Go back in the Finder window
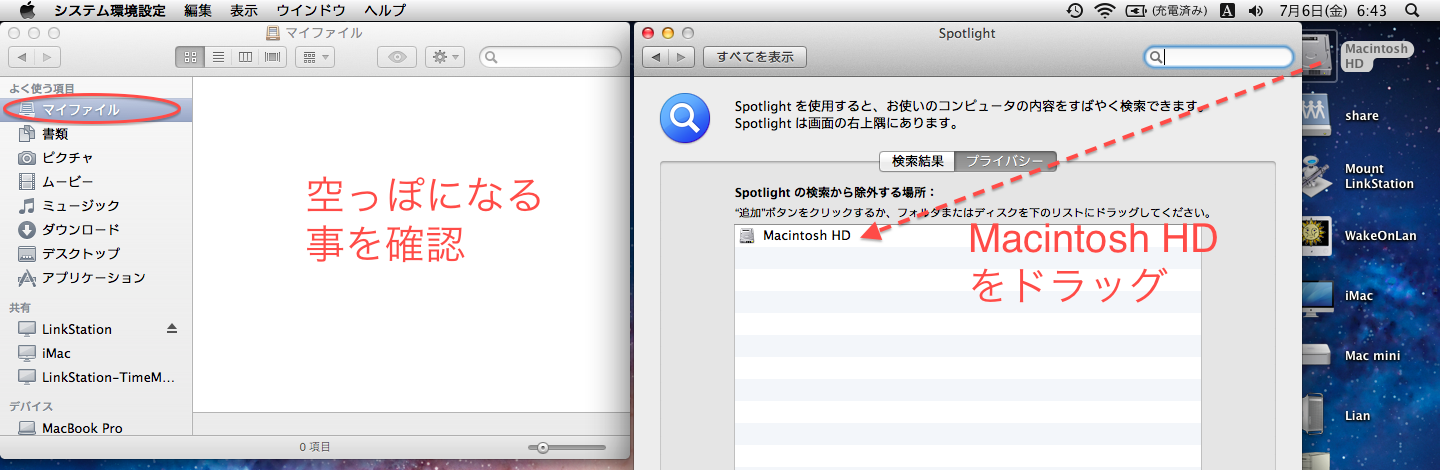 (21, 57)
